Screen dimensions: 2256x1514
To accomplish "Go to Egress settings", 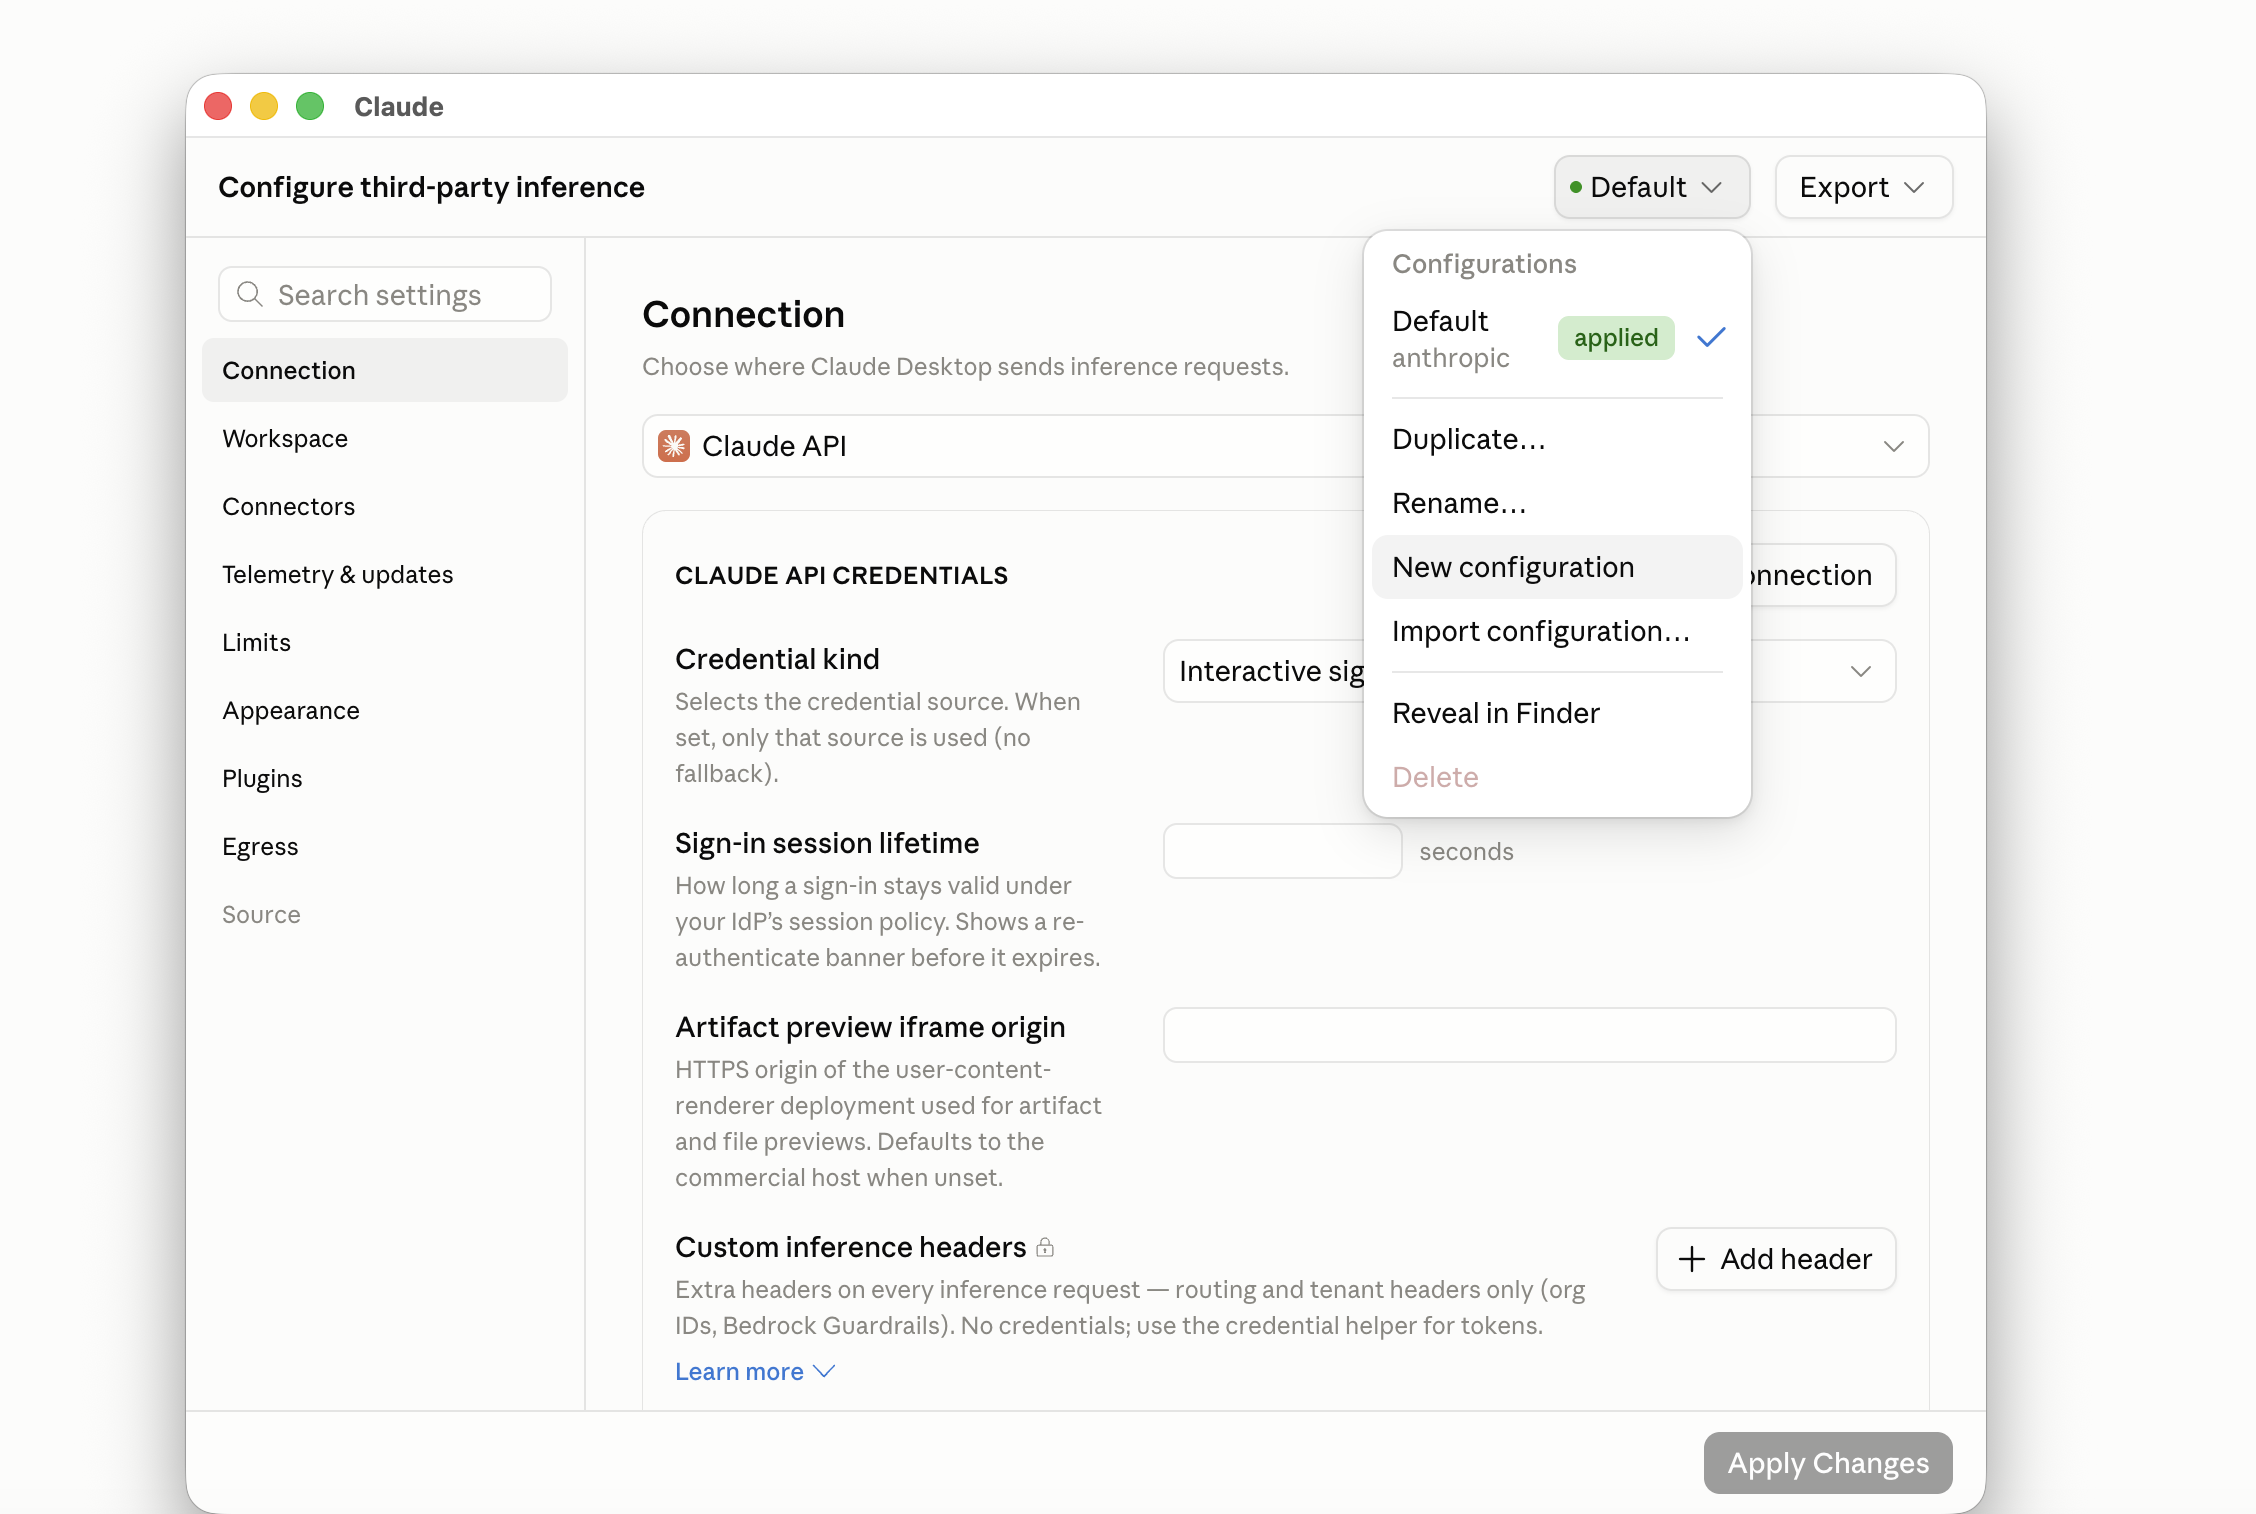I will pos(384,846).
